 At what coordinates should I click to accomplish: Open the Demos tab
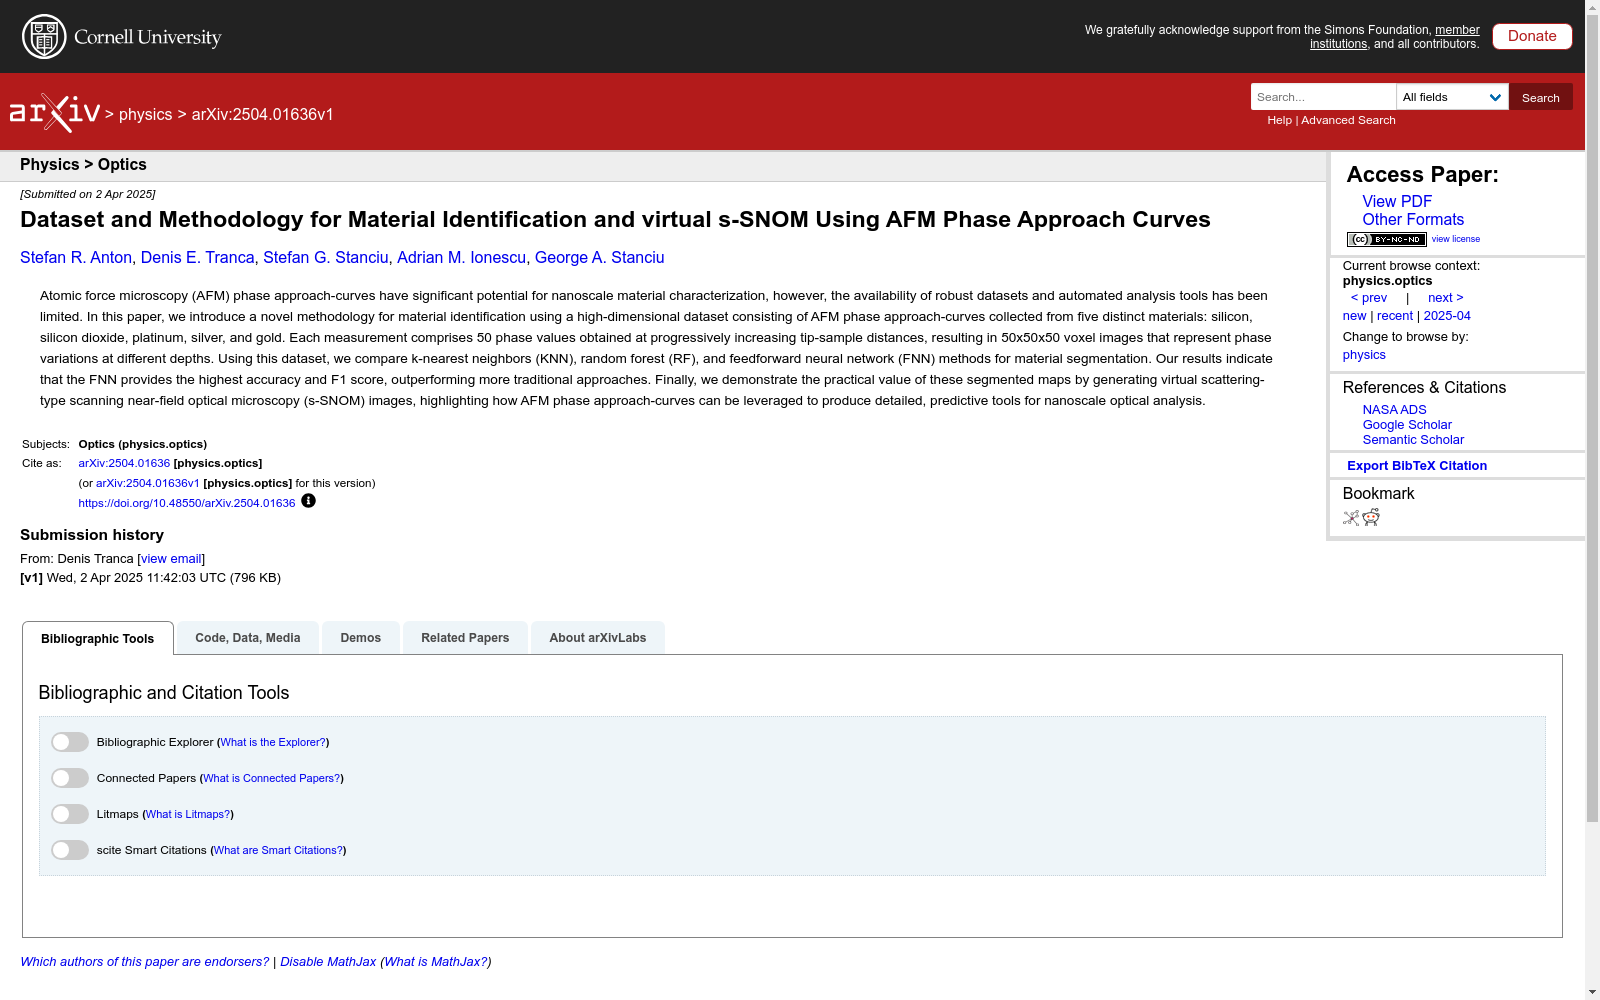[x=361, y=638]
